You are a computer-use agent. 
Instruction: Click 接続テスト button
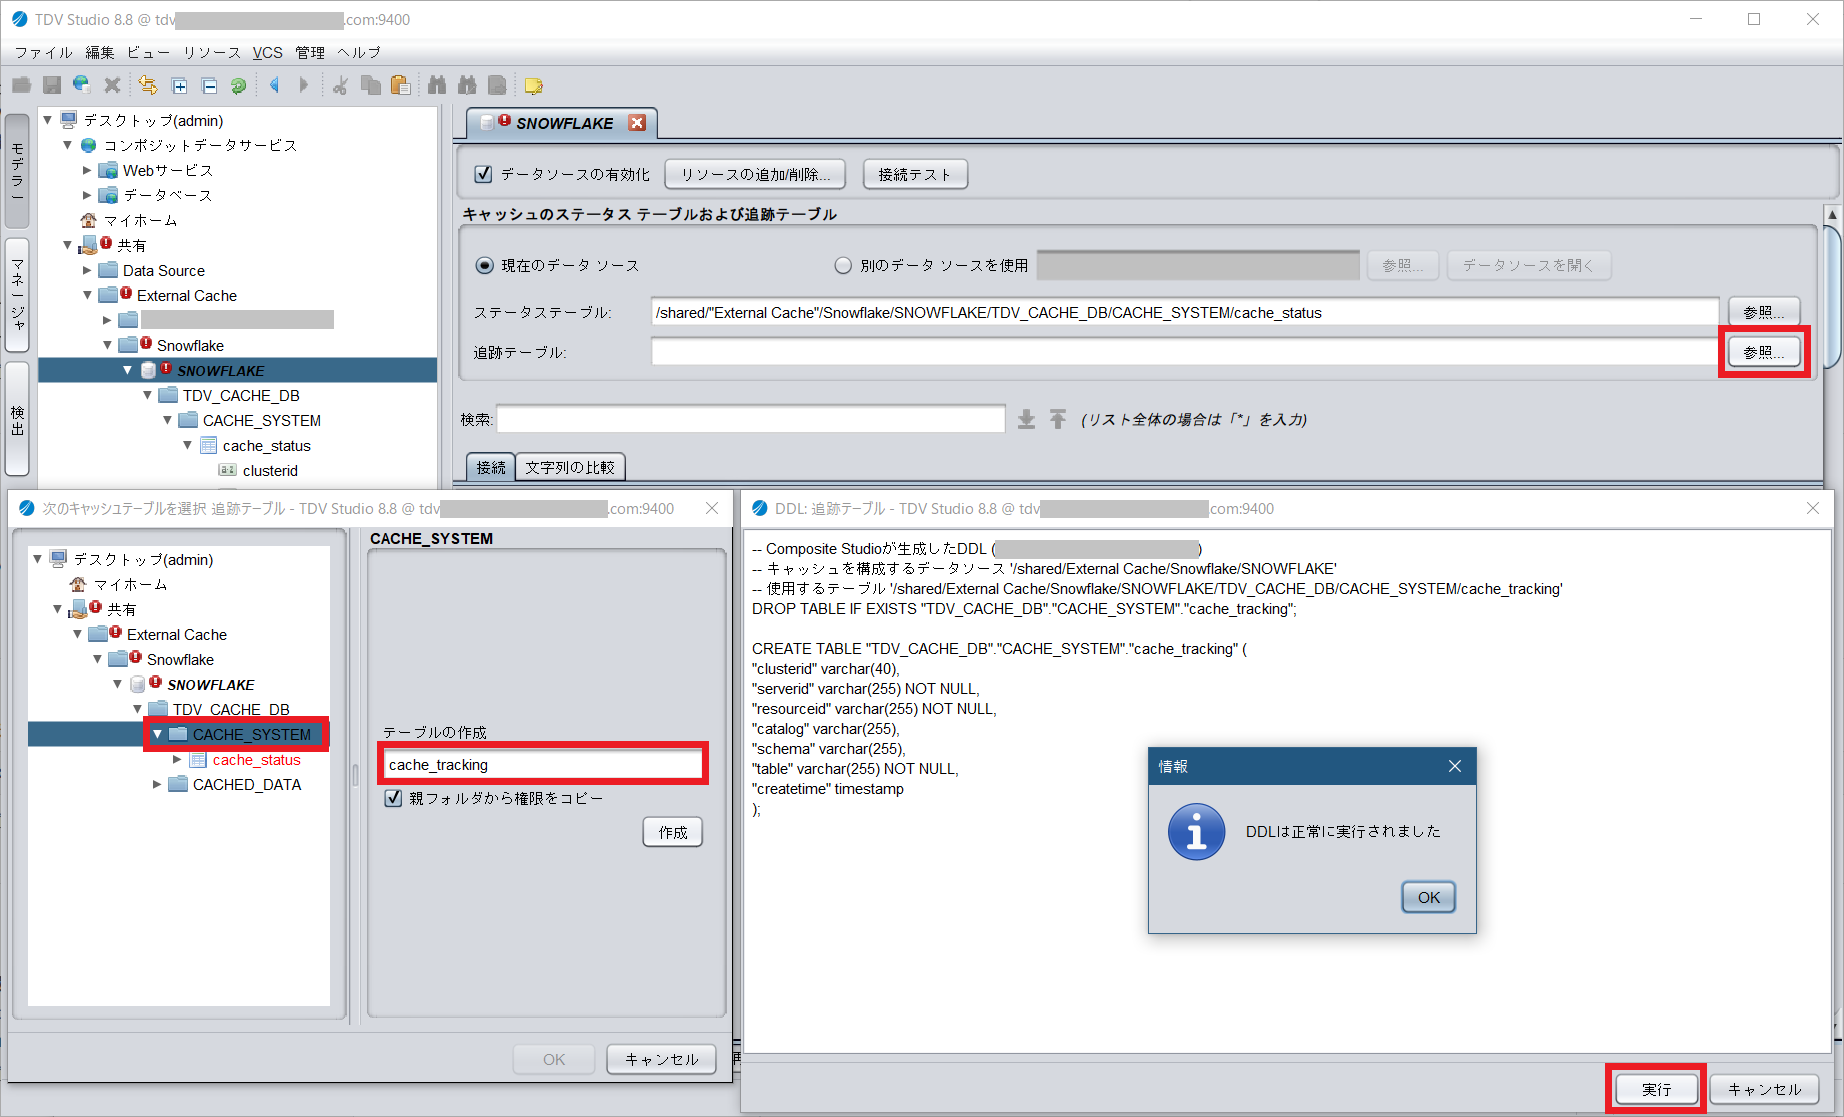915,174
